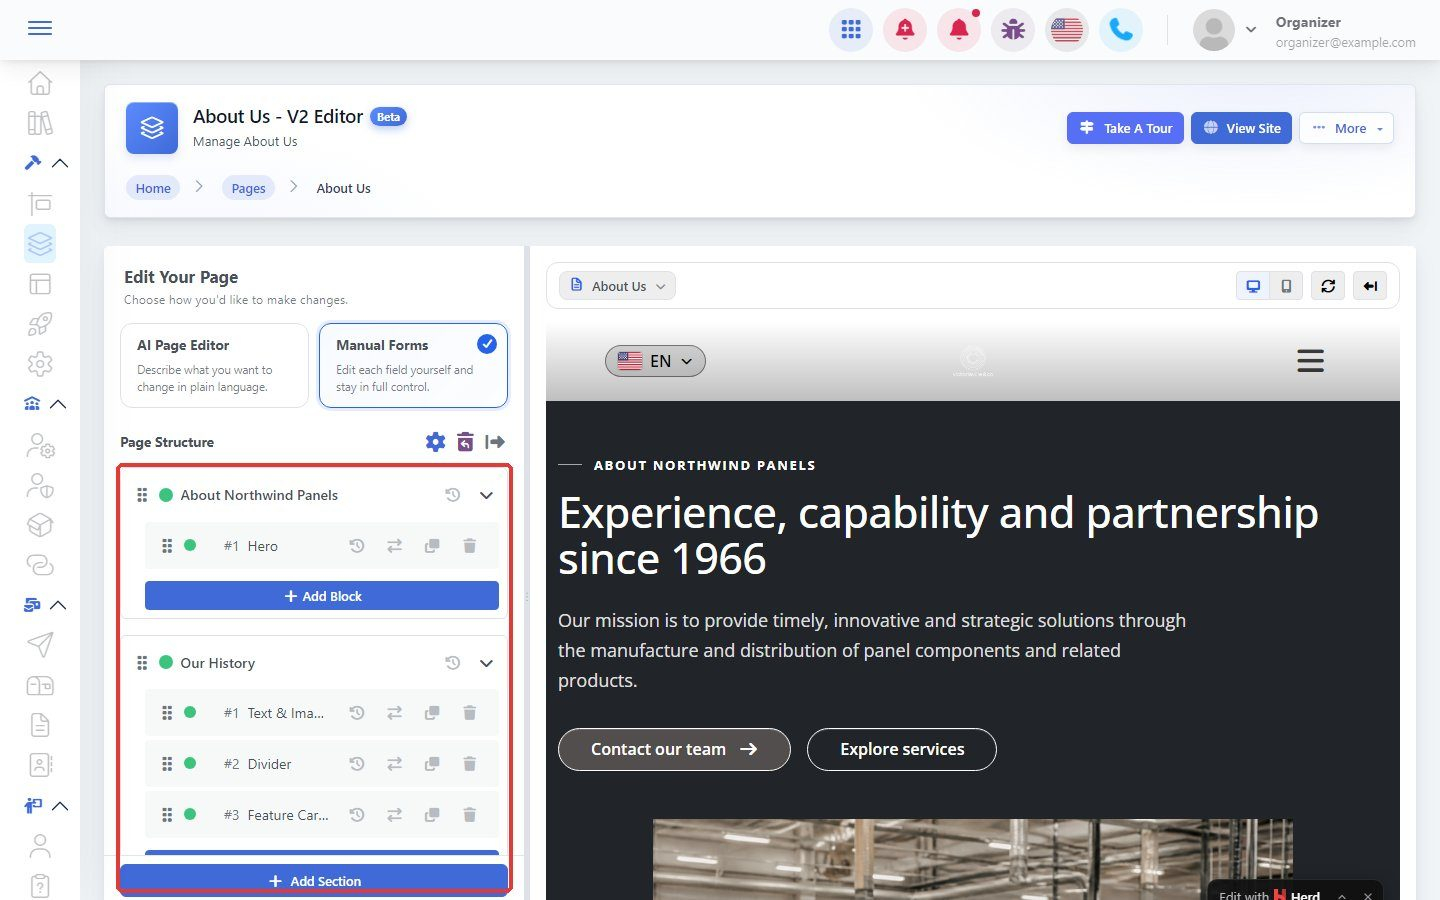This screenshot has height=900, width=1440.
Task: Delete the #1 Hero block
Action: coord(469,546)
